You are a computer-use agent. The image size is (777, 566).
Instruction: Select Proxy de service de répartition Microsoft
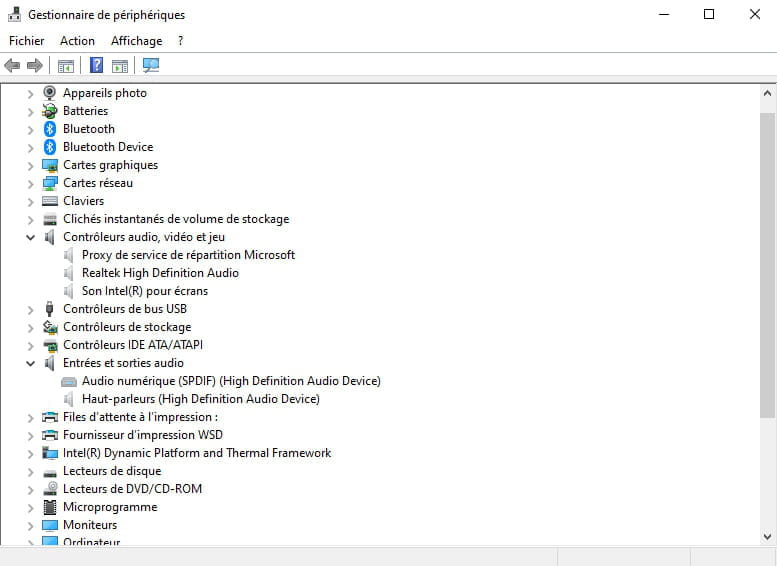[x=188, y=255]
